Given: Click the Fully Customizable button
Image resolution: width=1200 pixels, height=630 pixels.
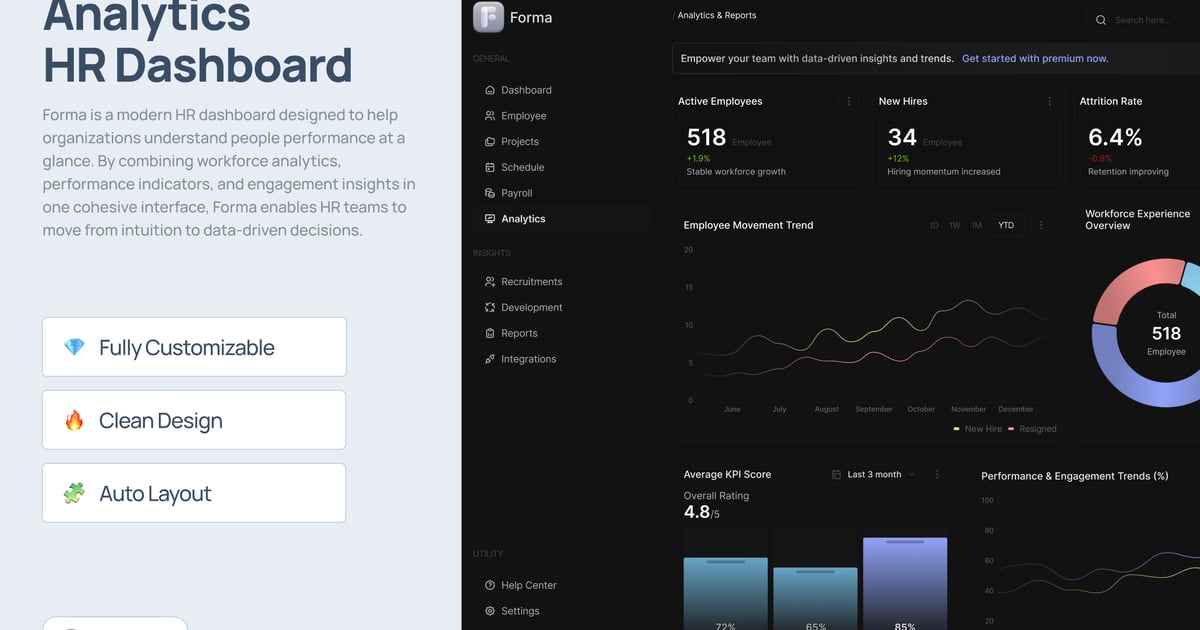Looking at the screenshot, I should point(194,347).
